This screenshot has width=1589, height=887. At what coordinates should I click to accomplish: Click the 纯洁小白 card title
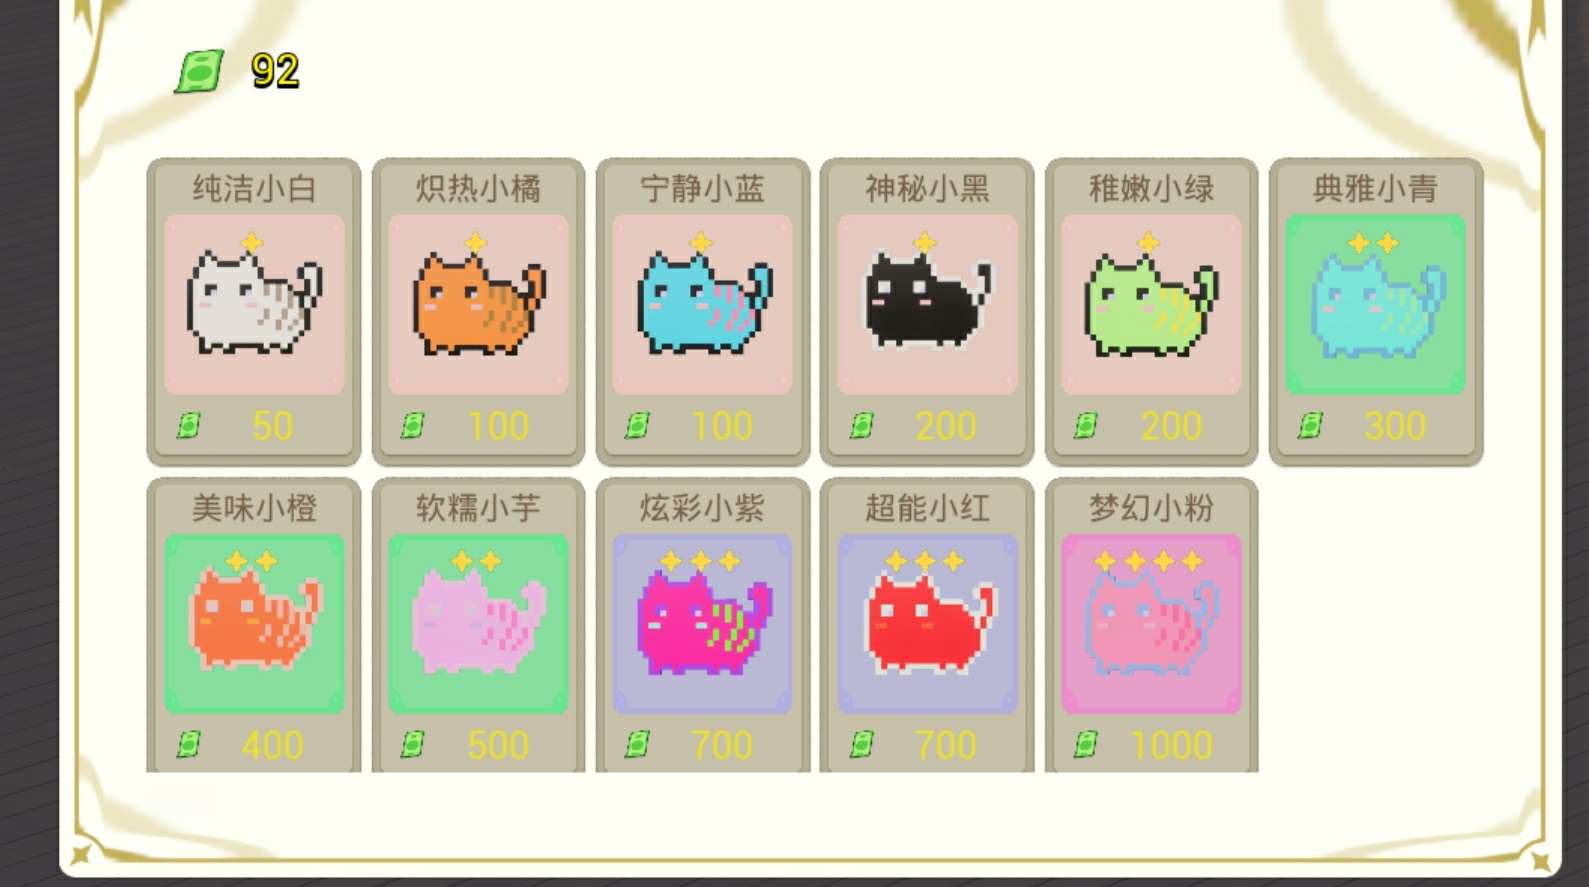[254, 188]
